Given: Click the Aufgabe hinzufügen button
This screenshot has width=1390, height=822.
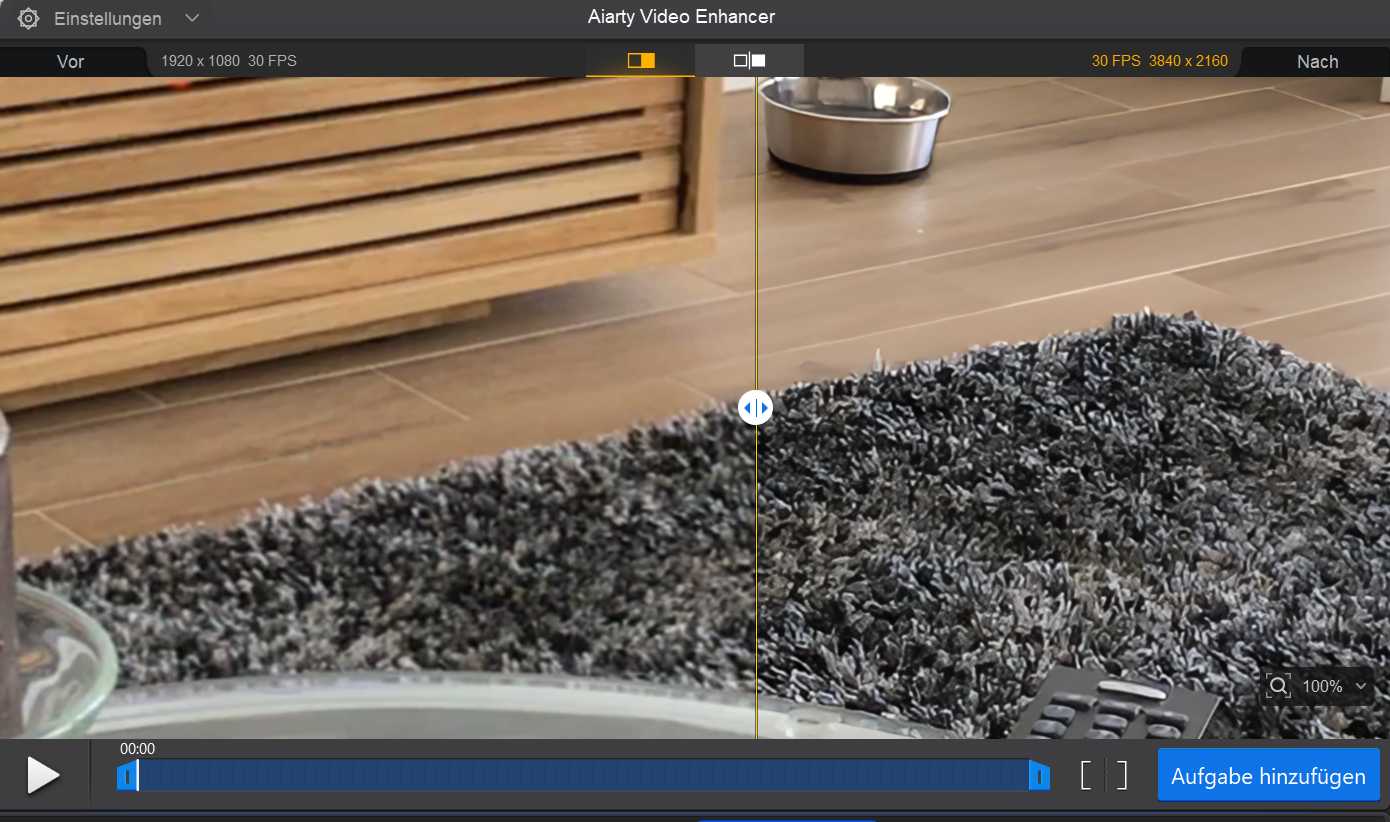Looking at the screenshot, I should (1267, 775).
